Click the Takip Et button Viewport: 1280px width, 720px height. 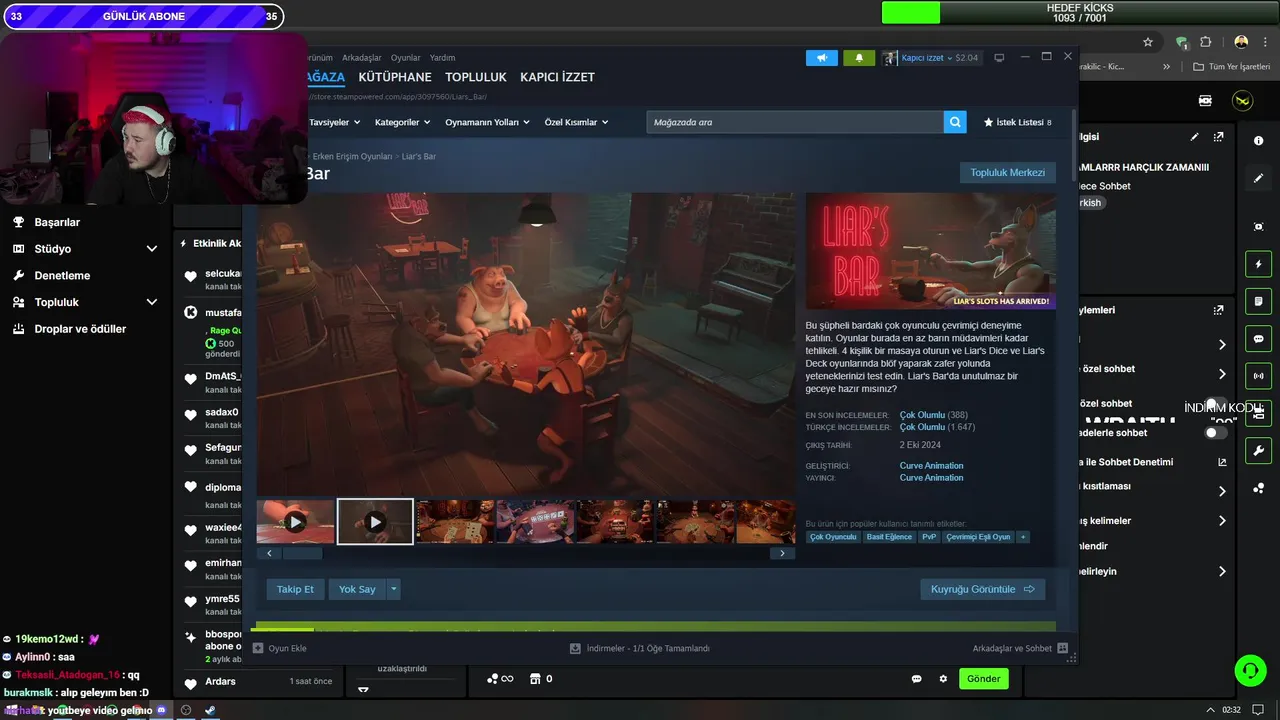pos(295,589)
